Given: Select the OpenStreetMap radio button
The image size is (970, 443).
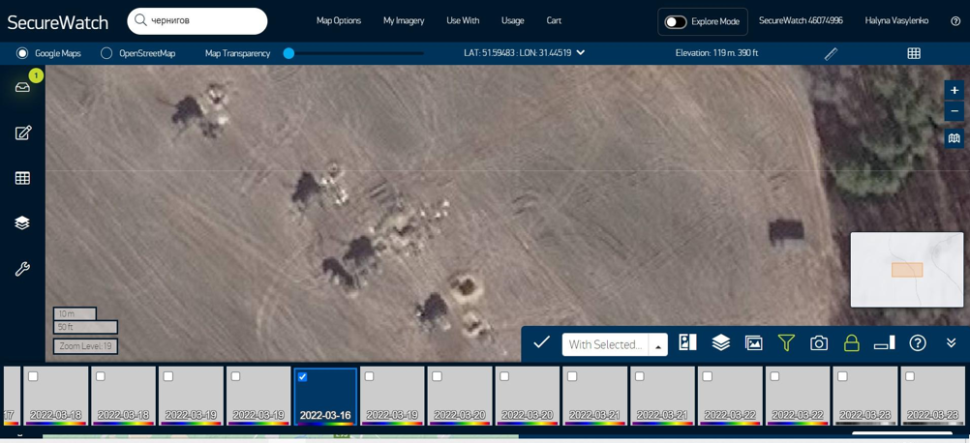Looking at the screenshot, I should [x=107, y=53].
